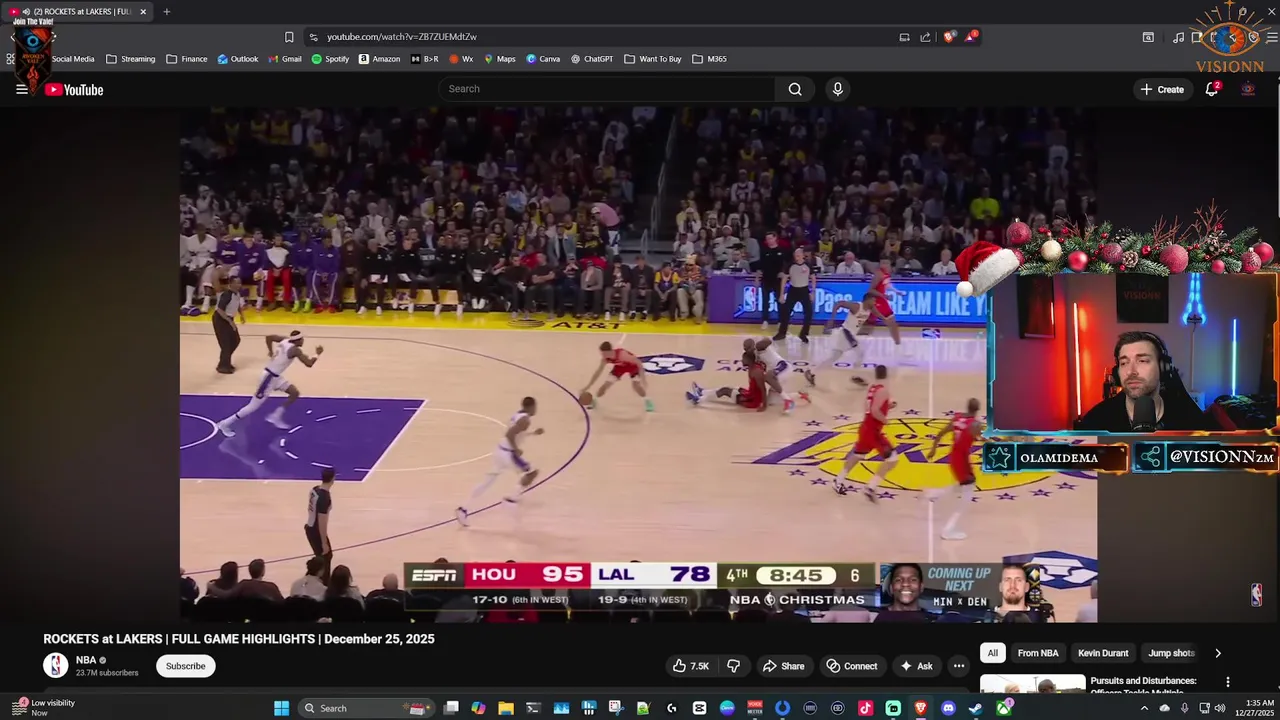Open Maps bookmark
This screenshot has height=720, width=1280.
pos(499,59)
